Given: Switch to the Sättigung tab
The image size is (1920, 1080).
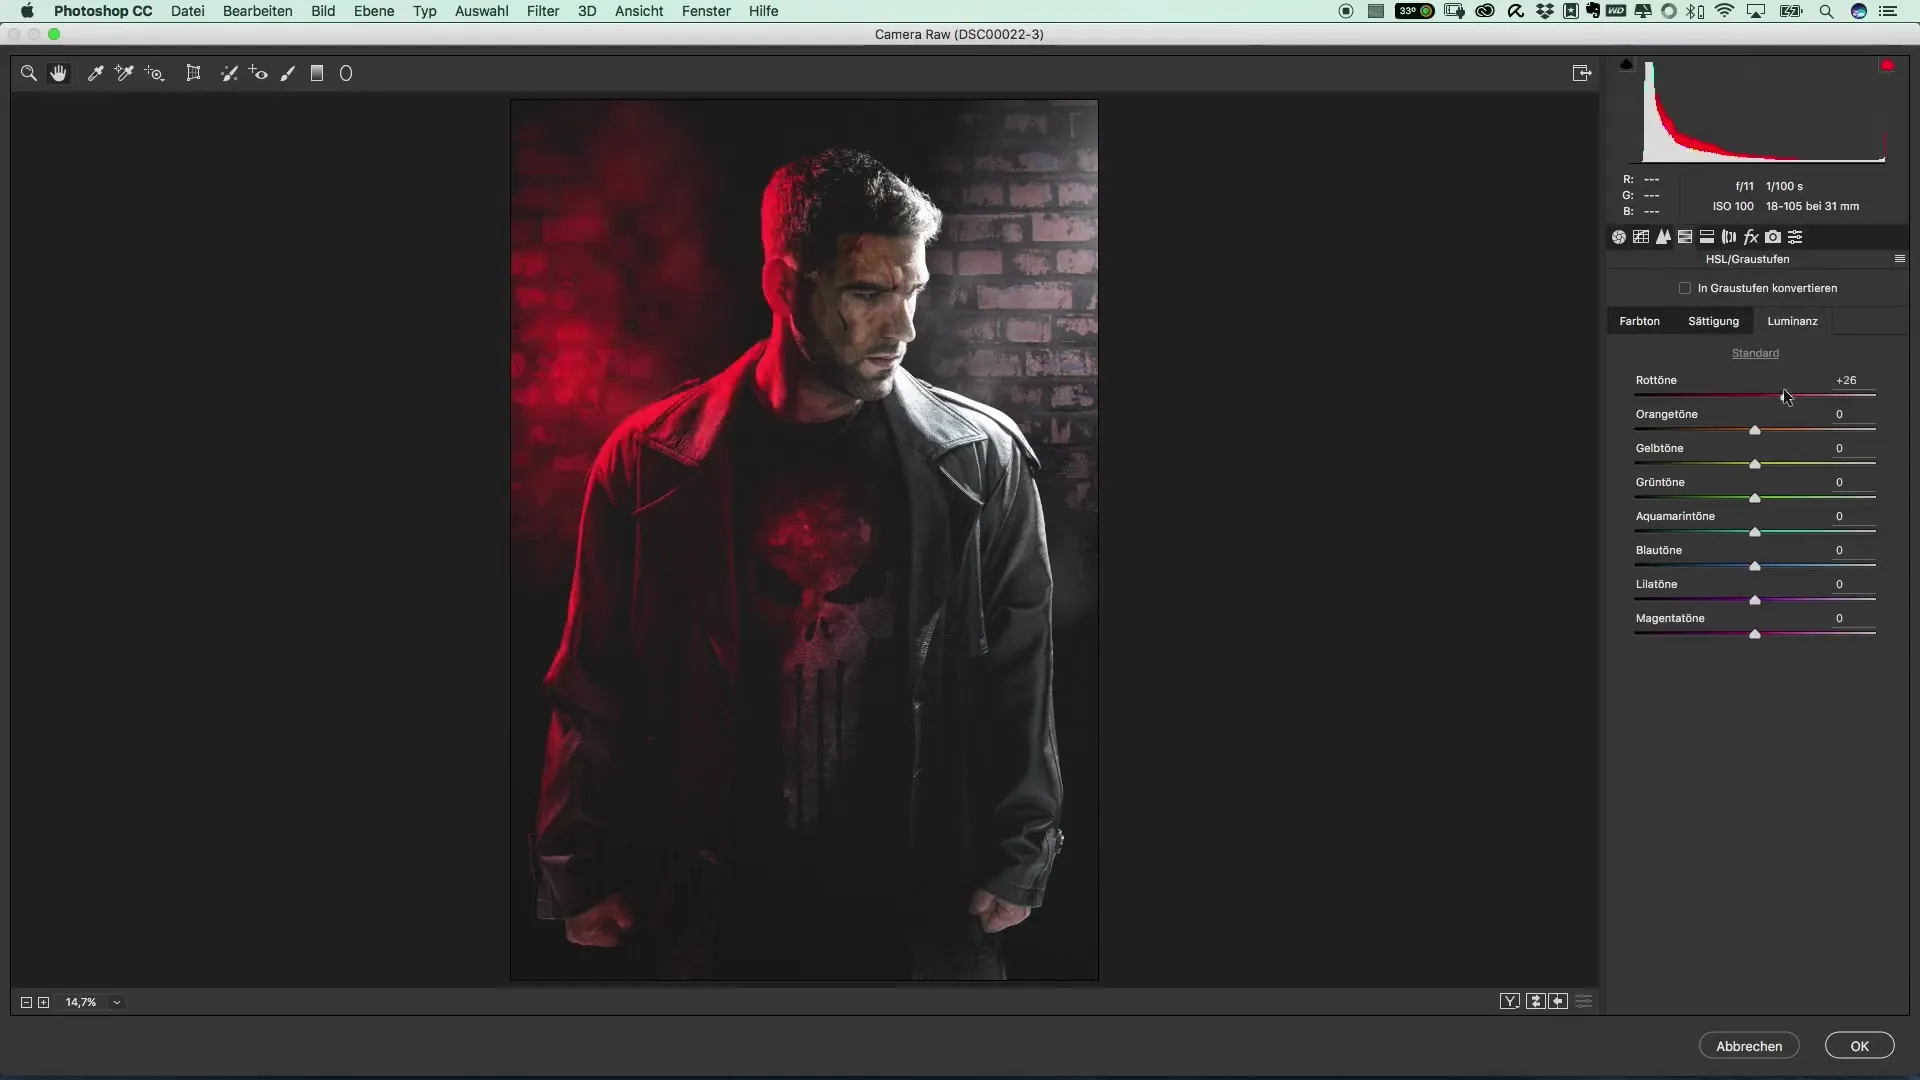Looking at the screenshot, I should 1713,321.
